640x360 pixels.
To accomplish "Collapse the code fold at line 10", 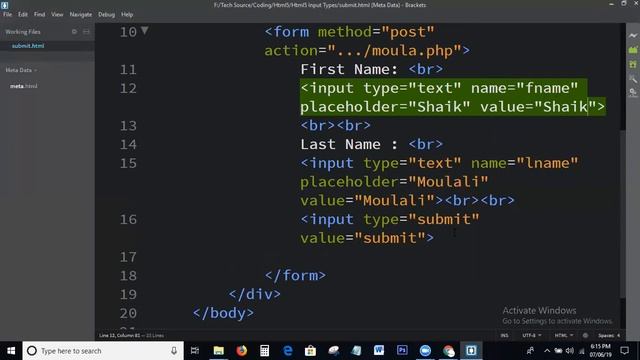I will (x=144, y=30).
